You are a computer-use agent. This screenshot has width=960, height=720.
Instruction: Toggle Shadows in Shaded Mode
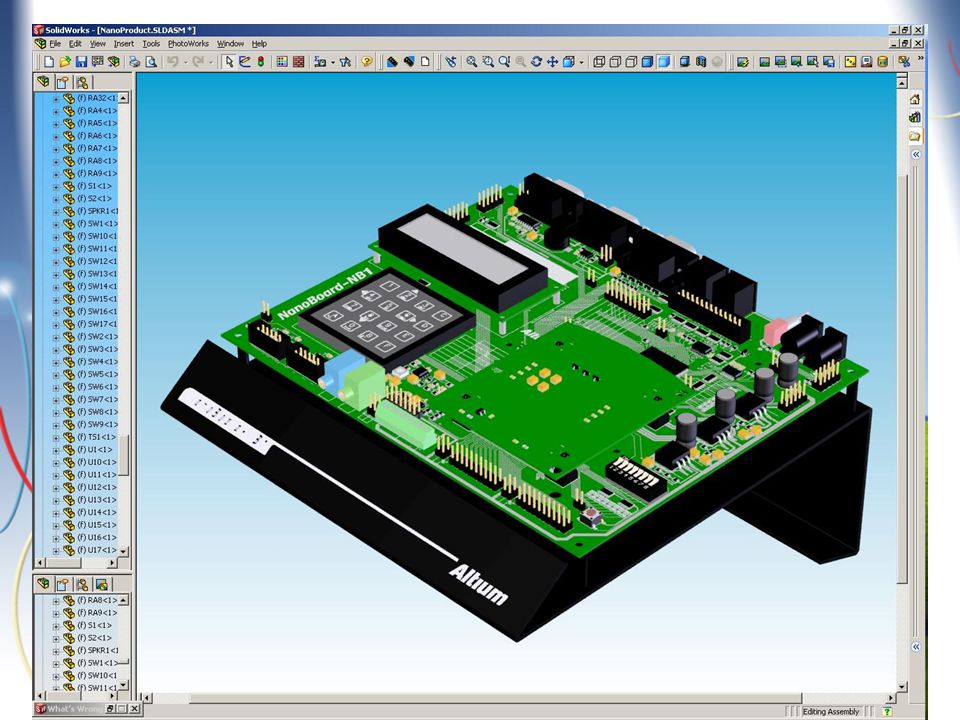click(684, 62)
